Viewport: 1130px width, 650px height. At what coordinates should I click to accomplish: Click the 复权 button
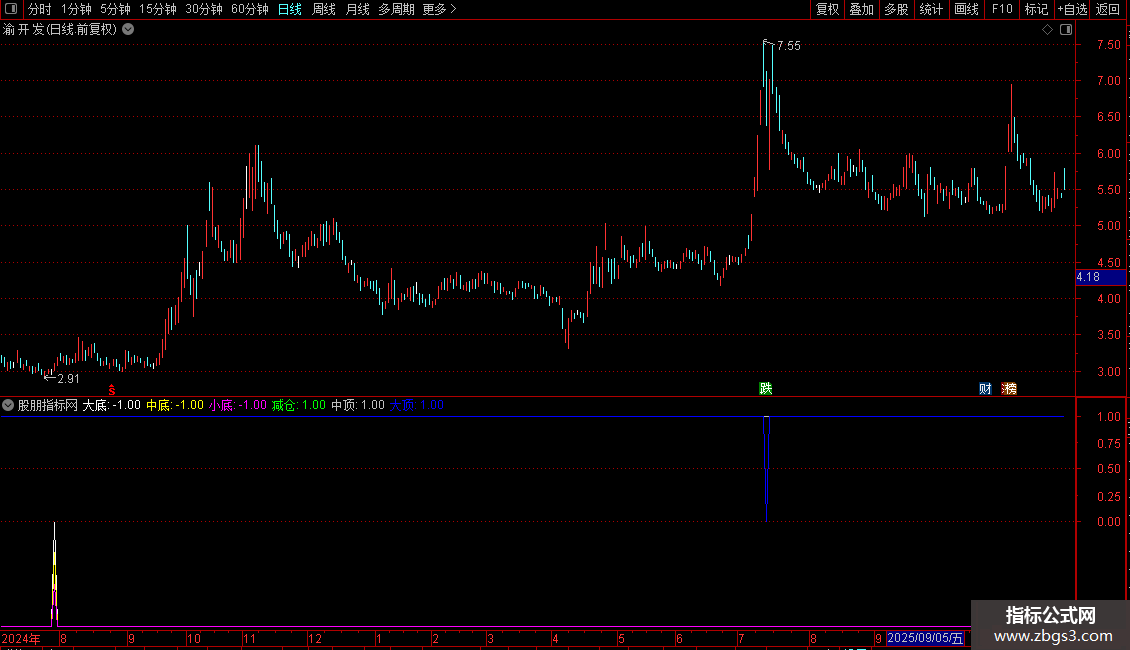(827, 9)
